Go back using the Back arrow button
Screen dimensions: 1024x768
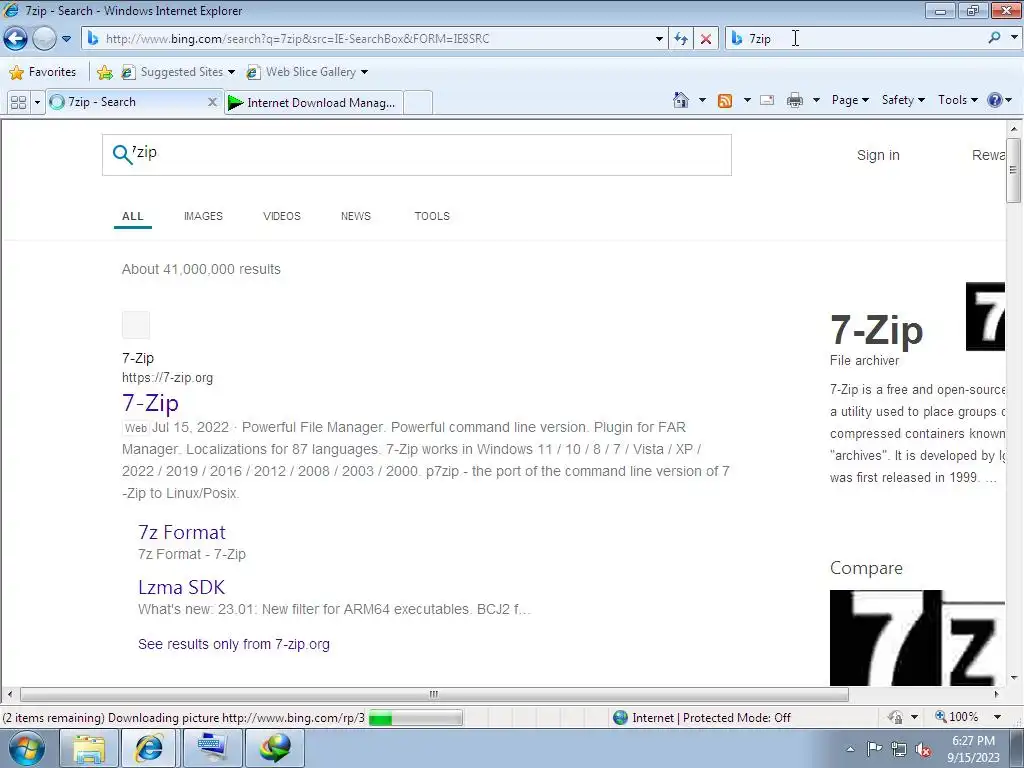click(x=16, y=39)
